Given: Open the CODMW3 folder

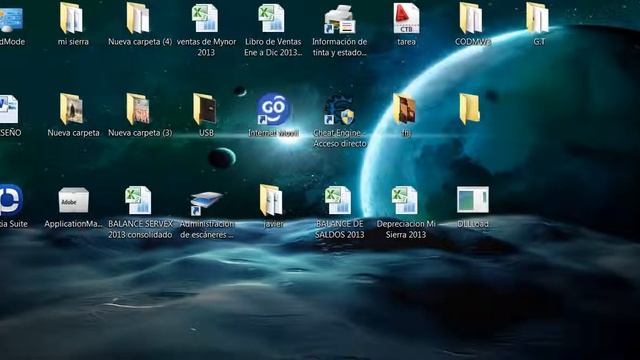Looking at the screenshot, I should pos(471,18).
